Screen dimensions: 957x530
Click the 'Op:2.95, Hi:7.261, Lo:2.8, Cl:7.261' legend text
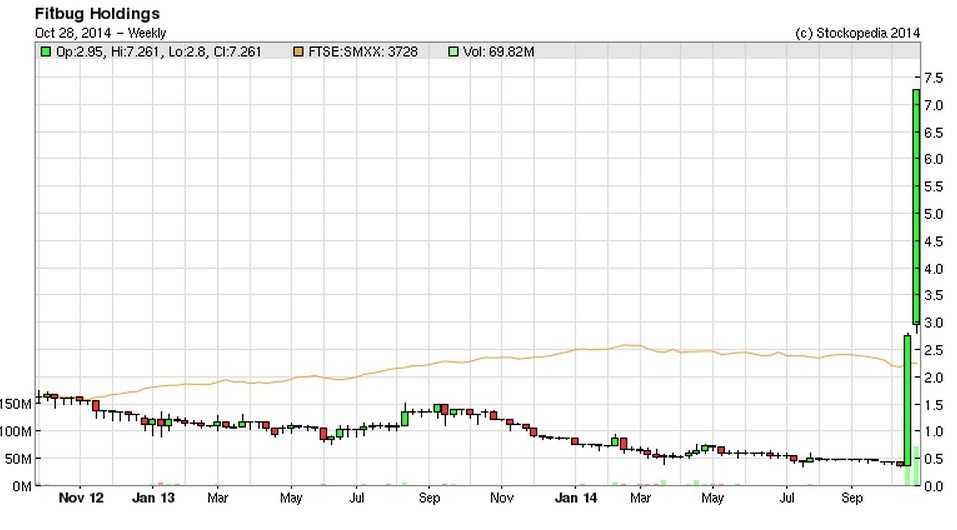coord(159,52)
